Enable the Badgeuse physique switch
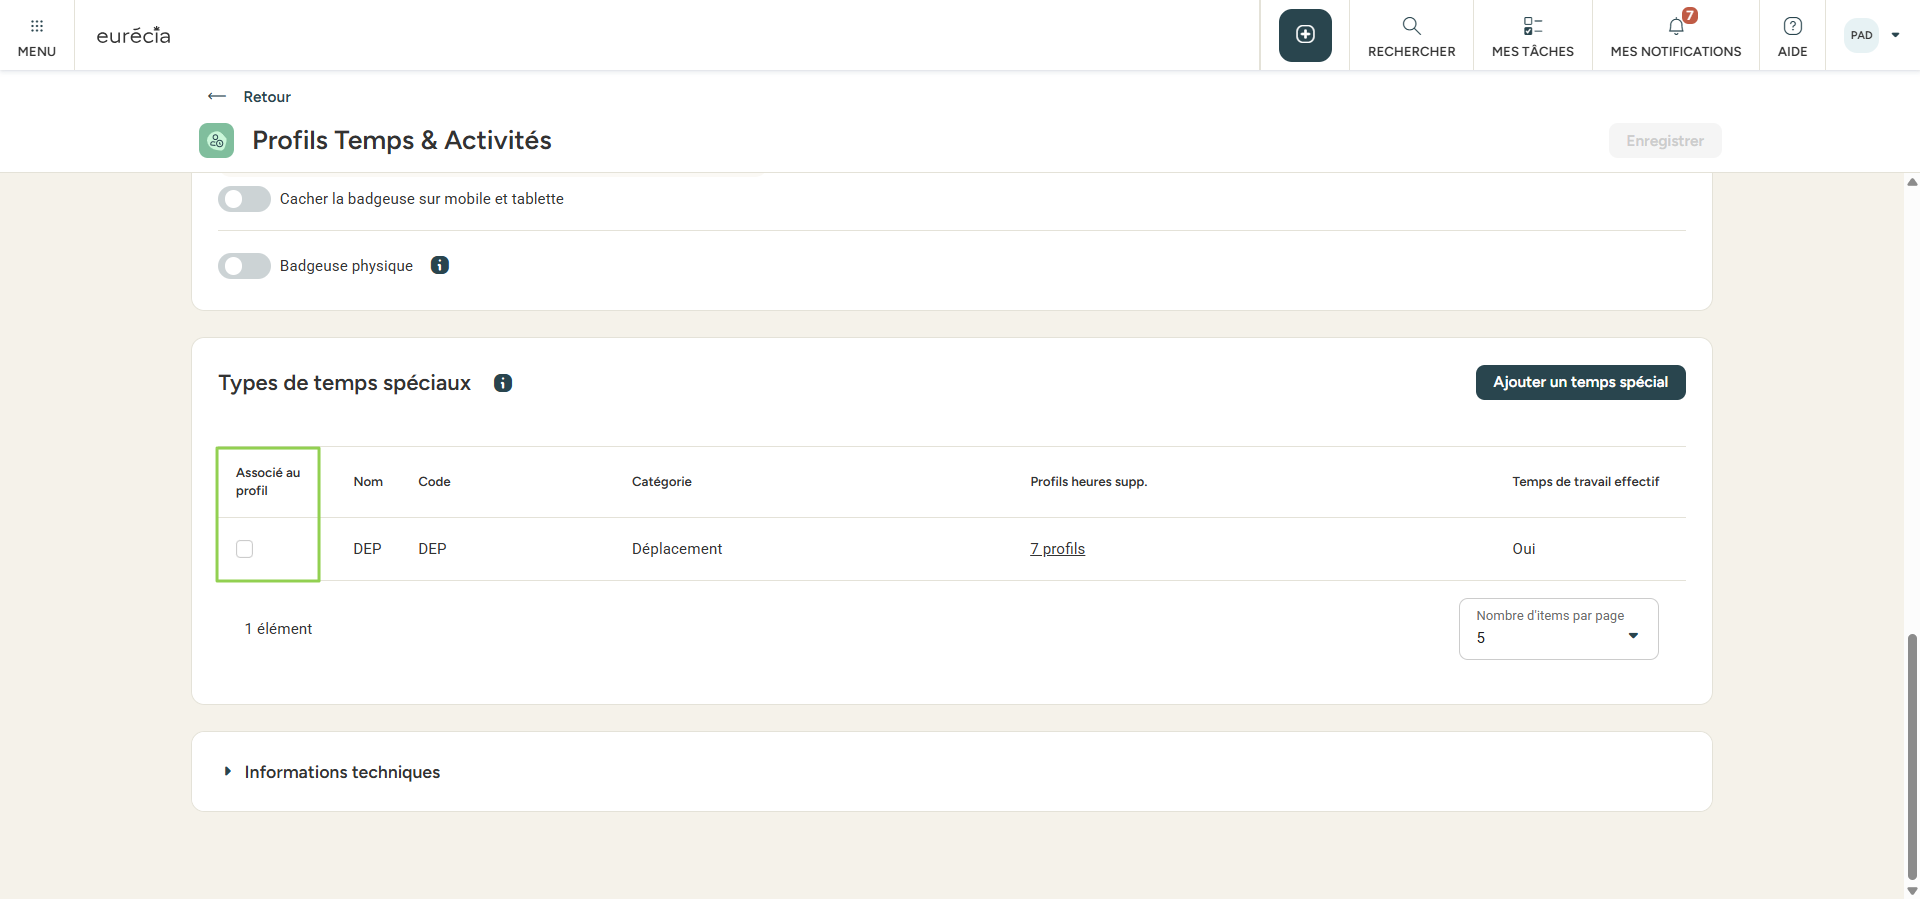 244,266
